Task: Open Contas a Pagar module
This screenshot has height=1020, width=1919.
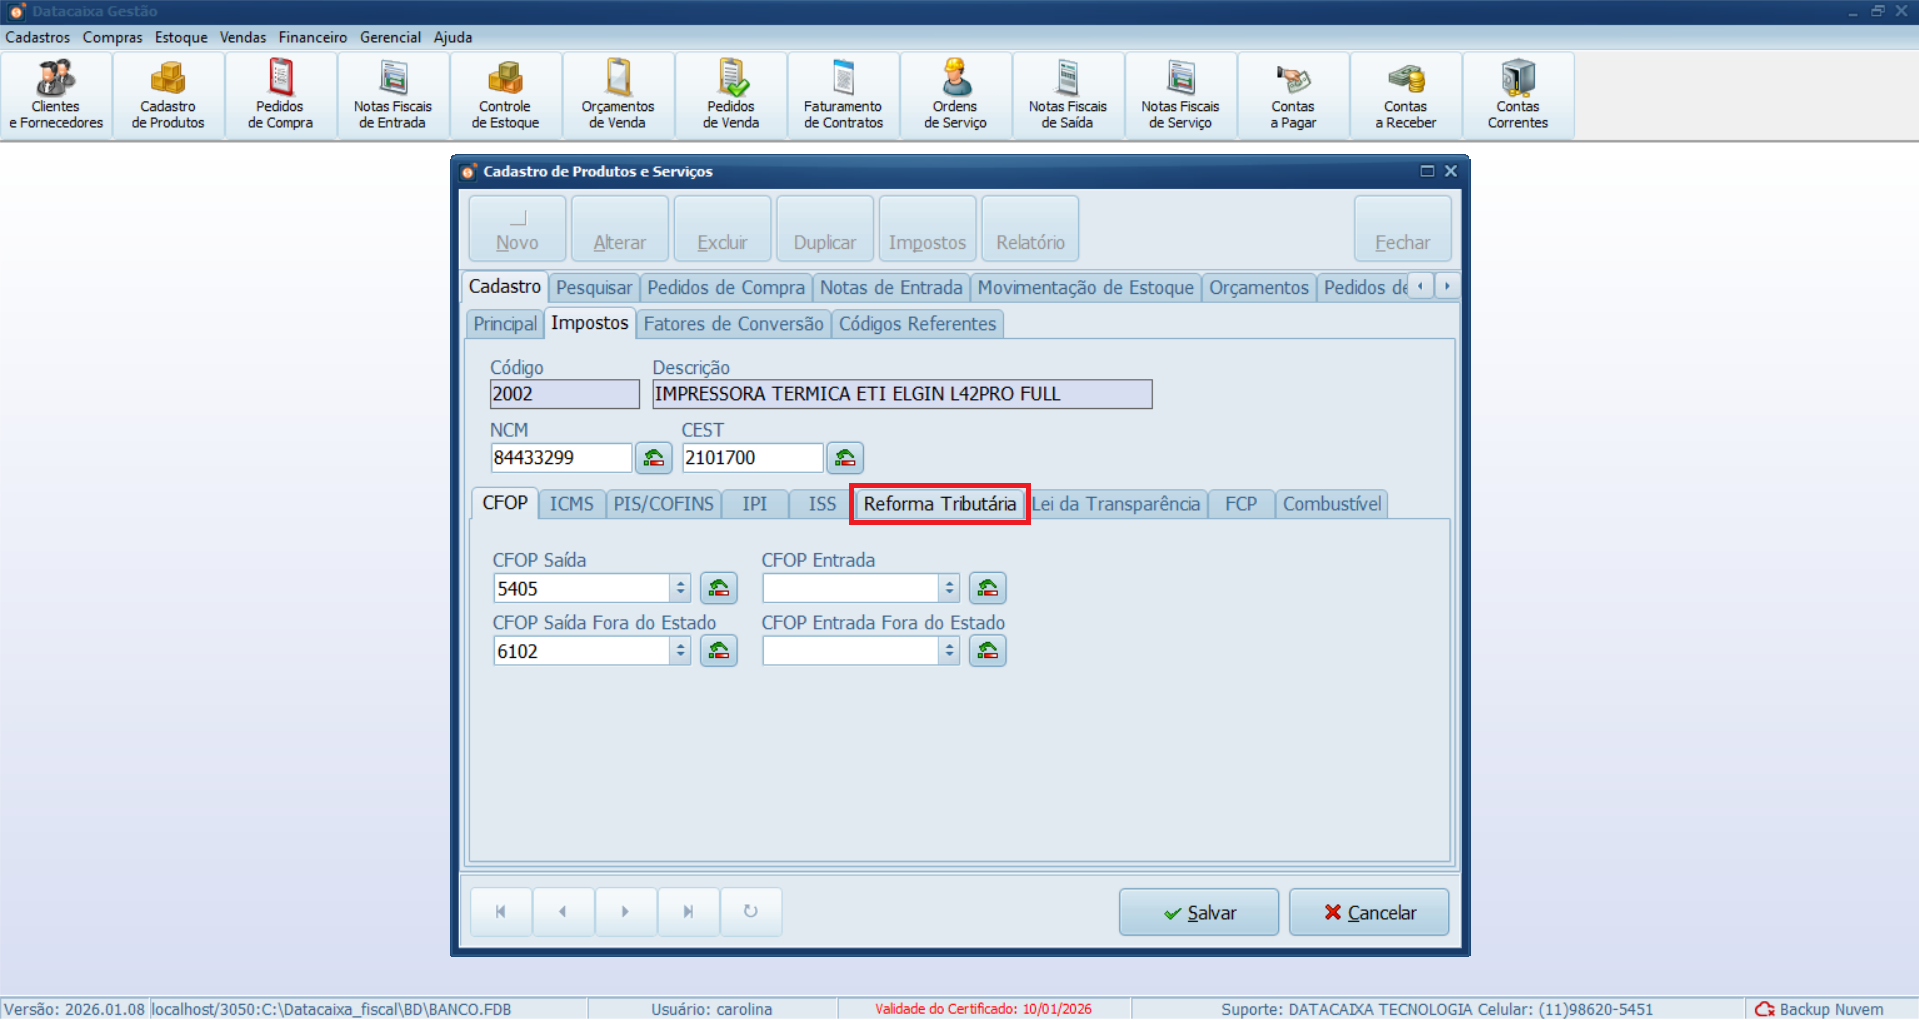Action: tap(1292, 96)
